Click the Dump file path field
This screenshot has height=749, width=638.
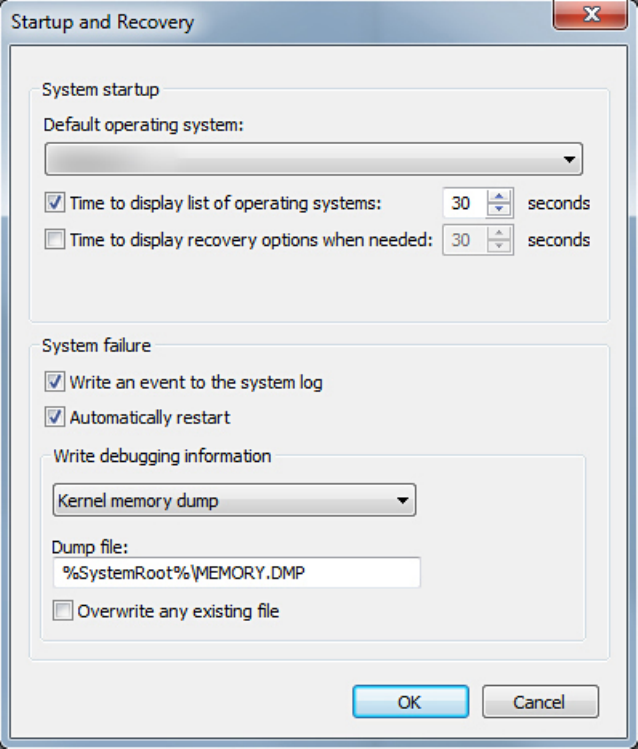click(x=235, y=573)
